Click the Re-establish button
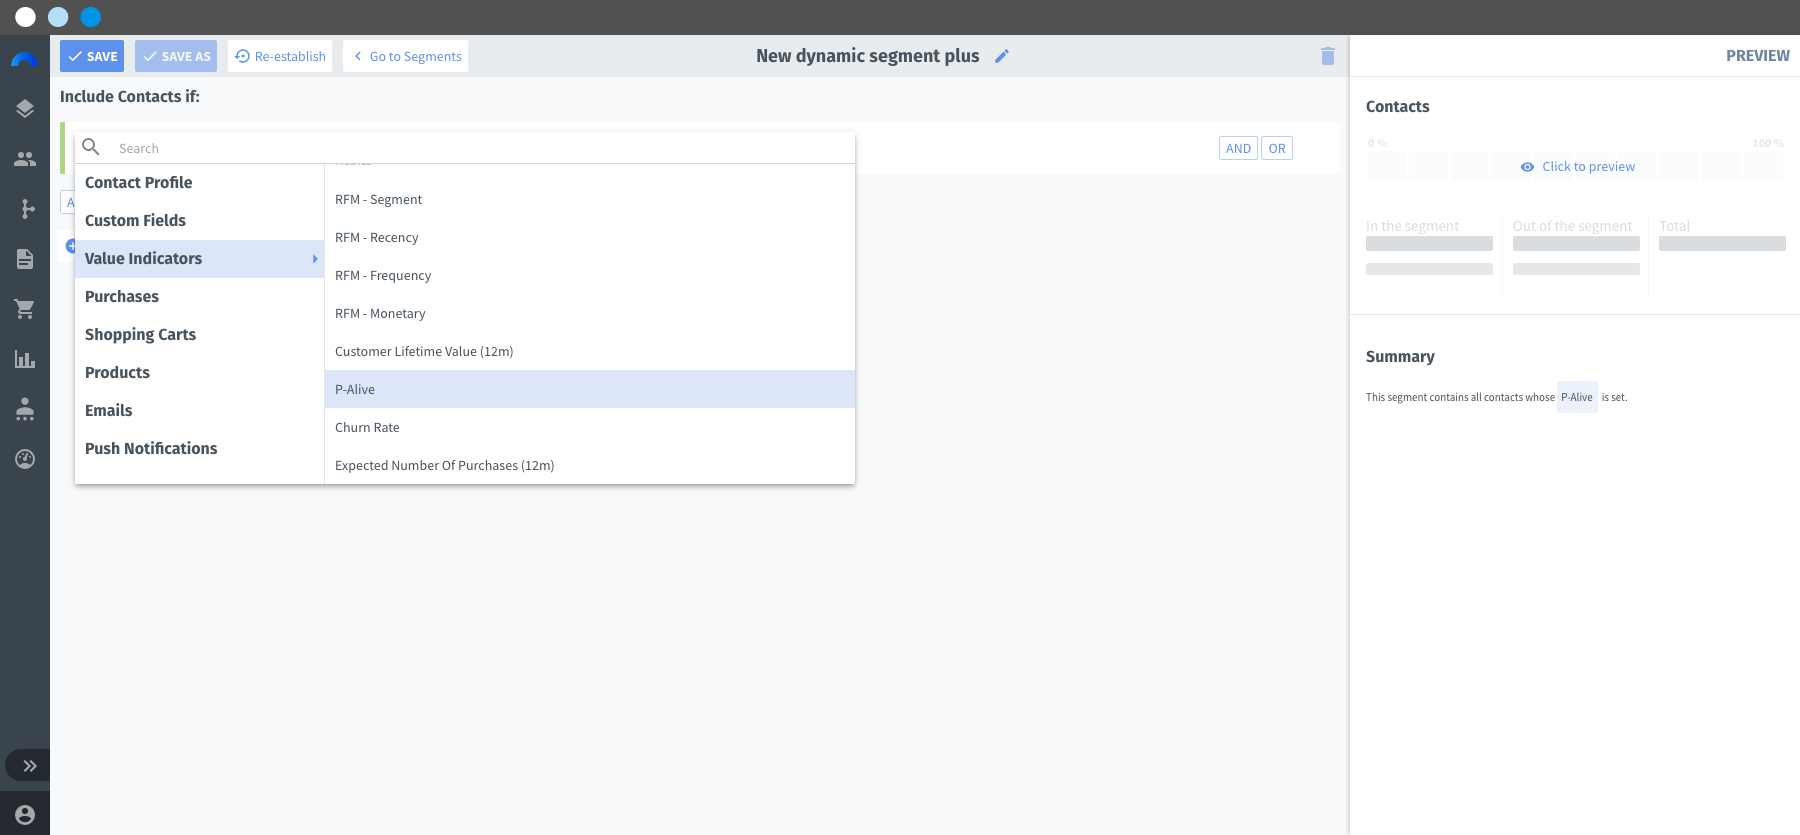 click(x=280, y=56)
